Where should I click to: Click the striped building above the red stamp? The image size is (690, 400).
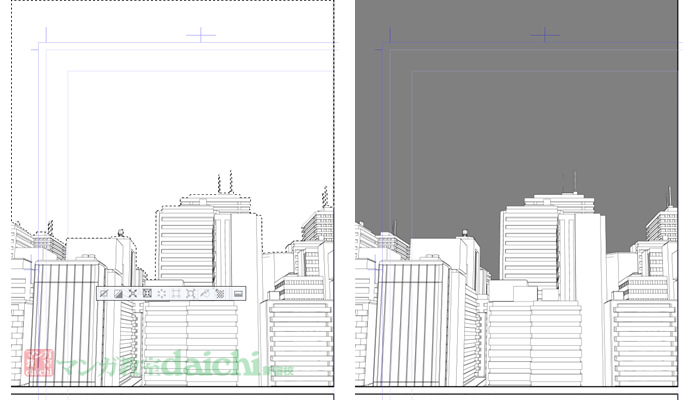click(x=65, y=310)
